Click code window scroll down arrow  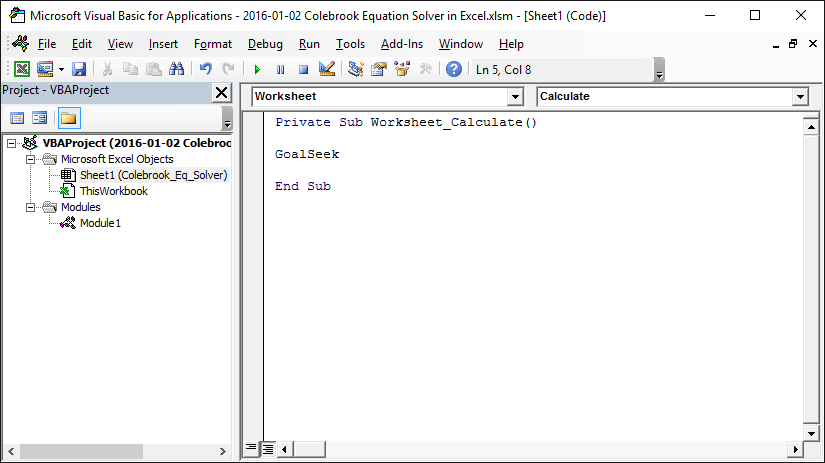pos(811,434)
